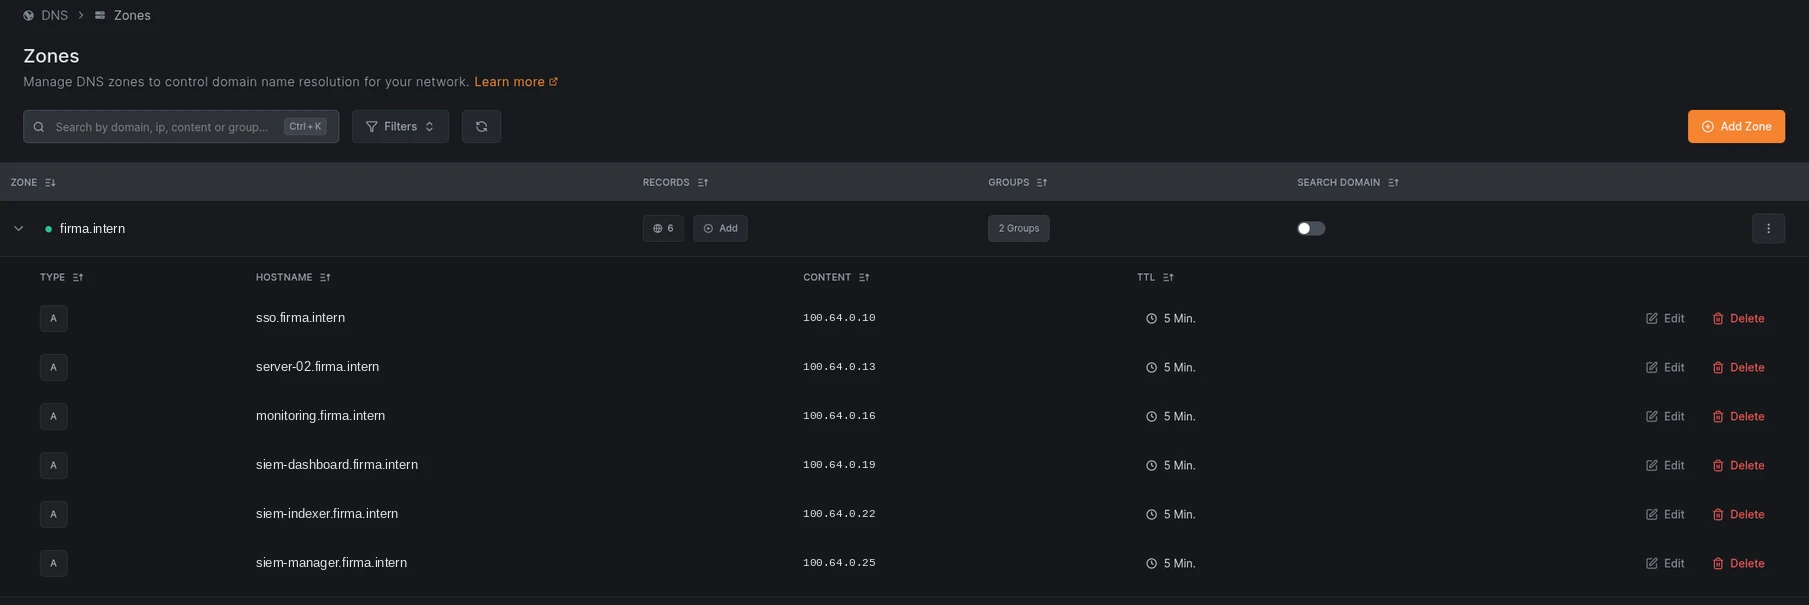Delete the siem-indexer.firma.intern record
1809x605 pixels.
pyautogui.click(x=1738, y=515)
